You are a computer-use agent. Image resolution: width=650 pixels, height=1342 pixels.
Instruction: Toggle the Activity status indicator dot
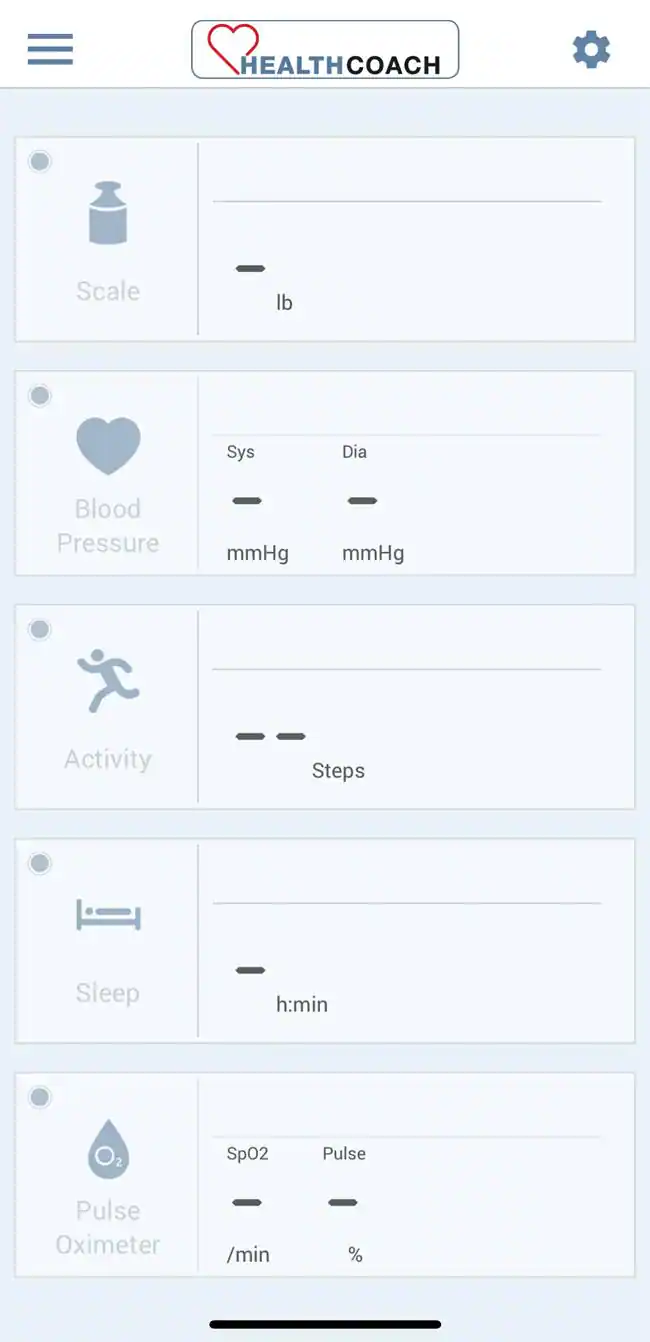(40, 630)
